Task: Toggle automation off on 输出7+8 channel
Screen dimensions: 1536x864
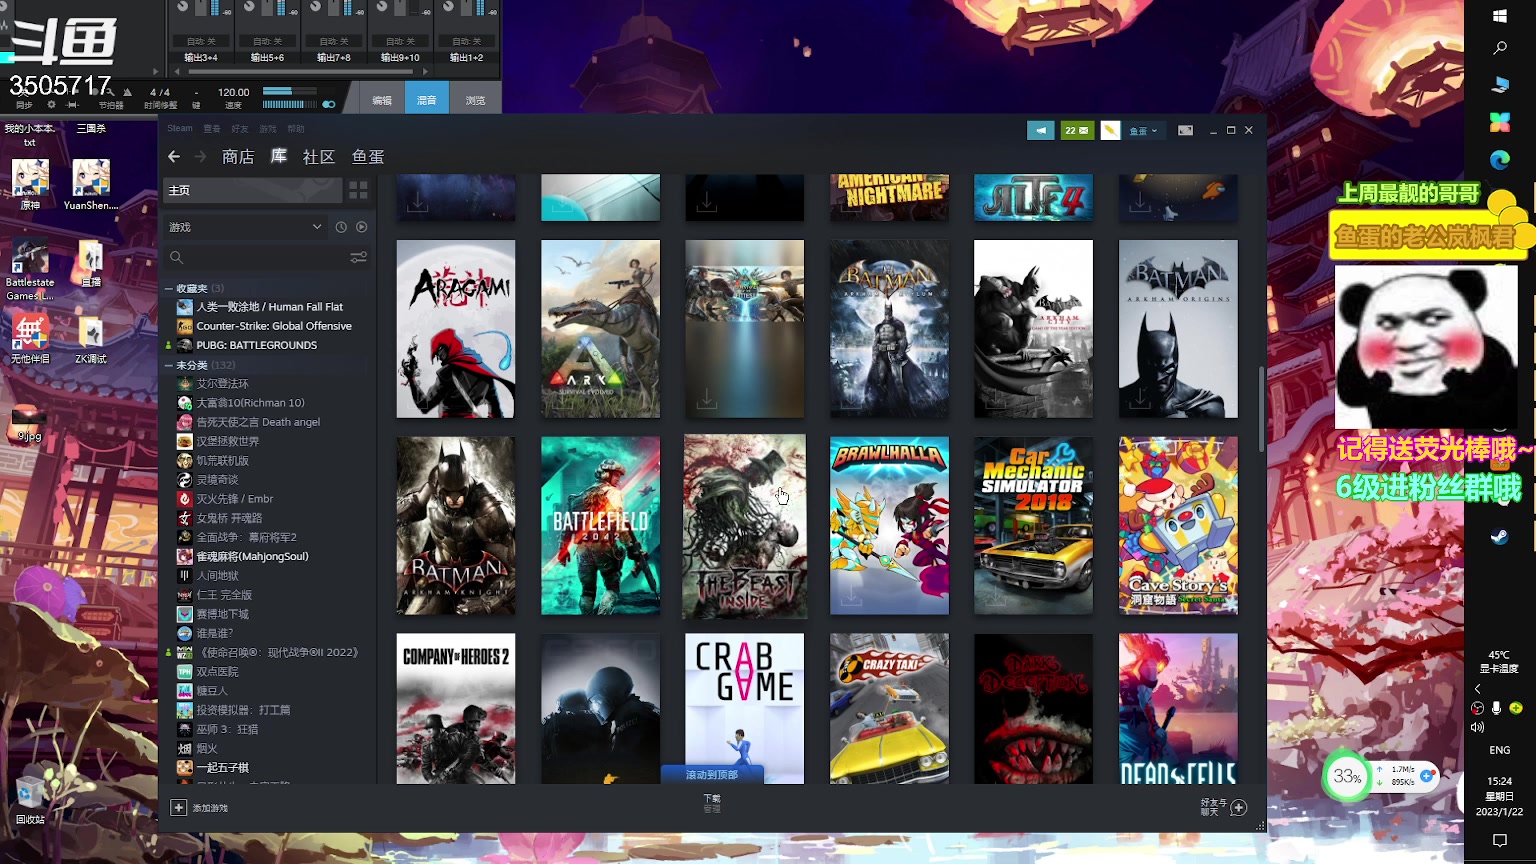Action: click(333, 41)
